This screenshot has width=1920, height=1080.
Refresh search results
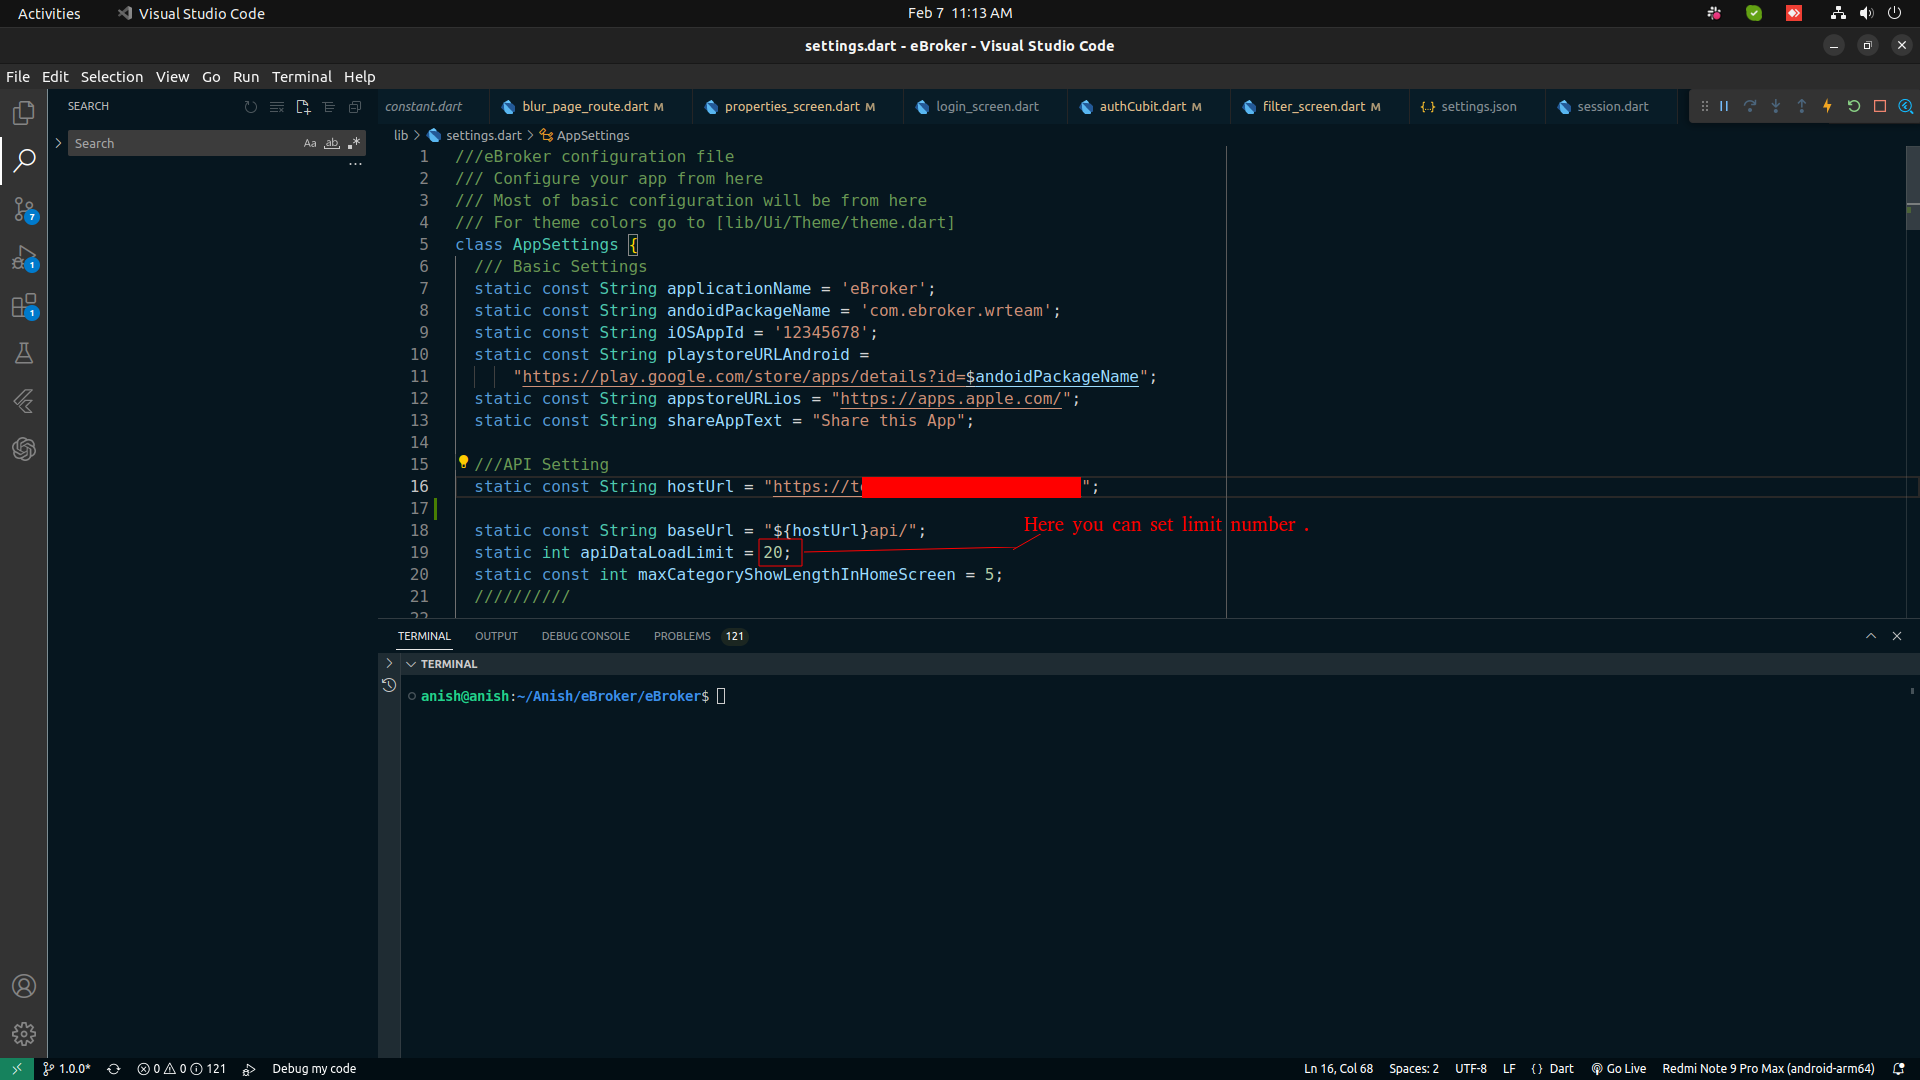[251, 107]
